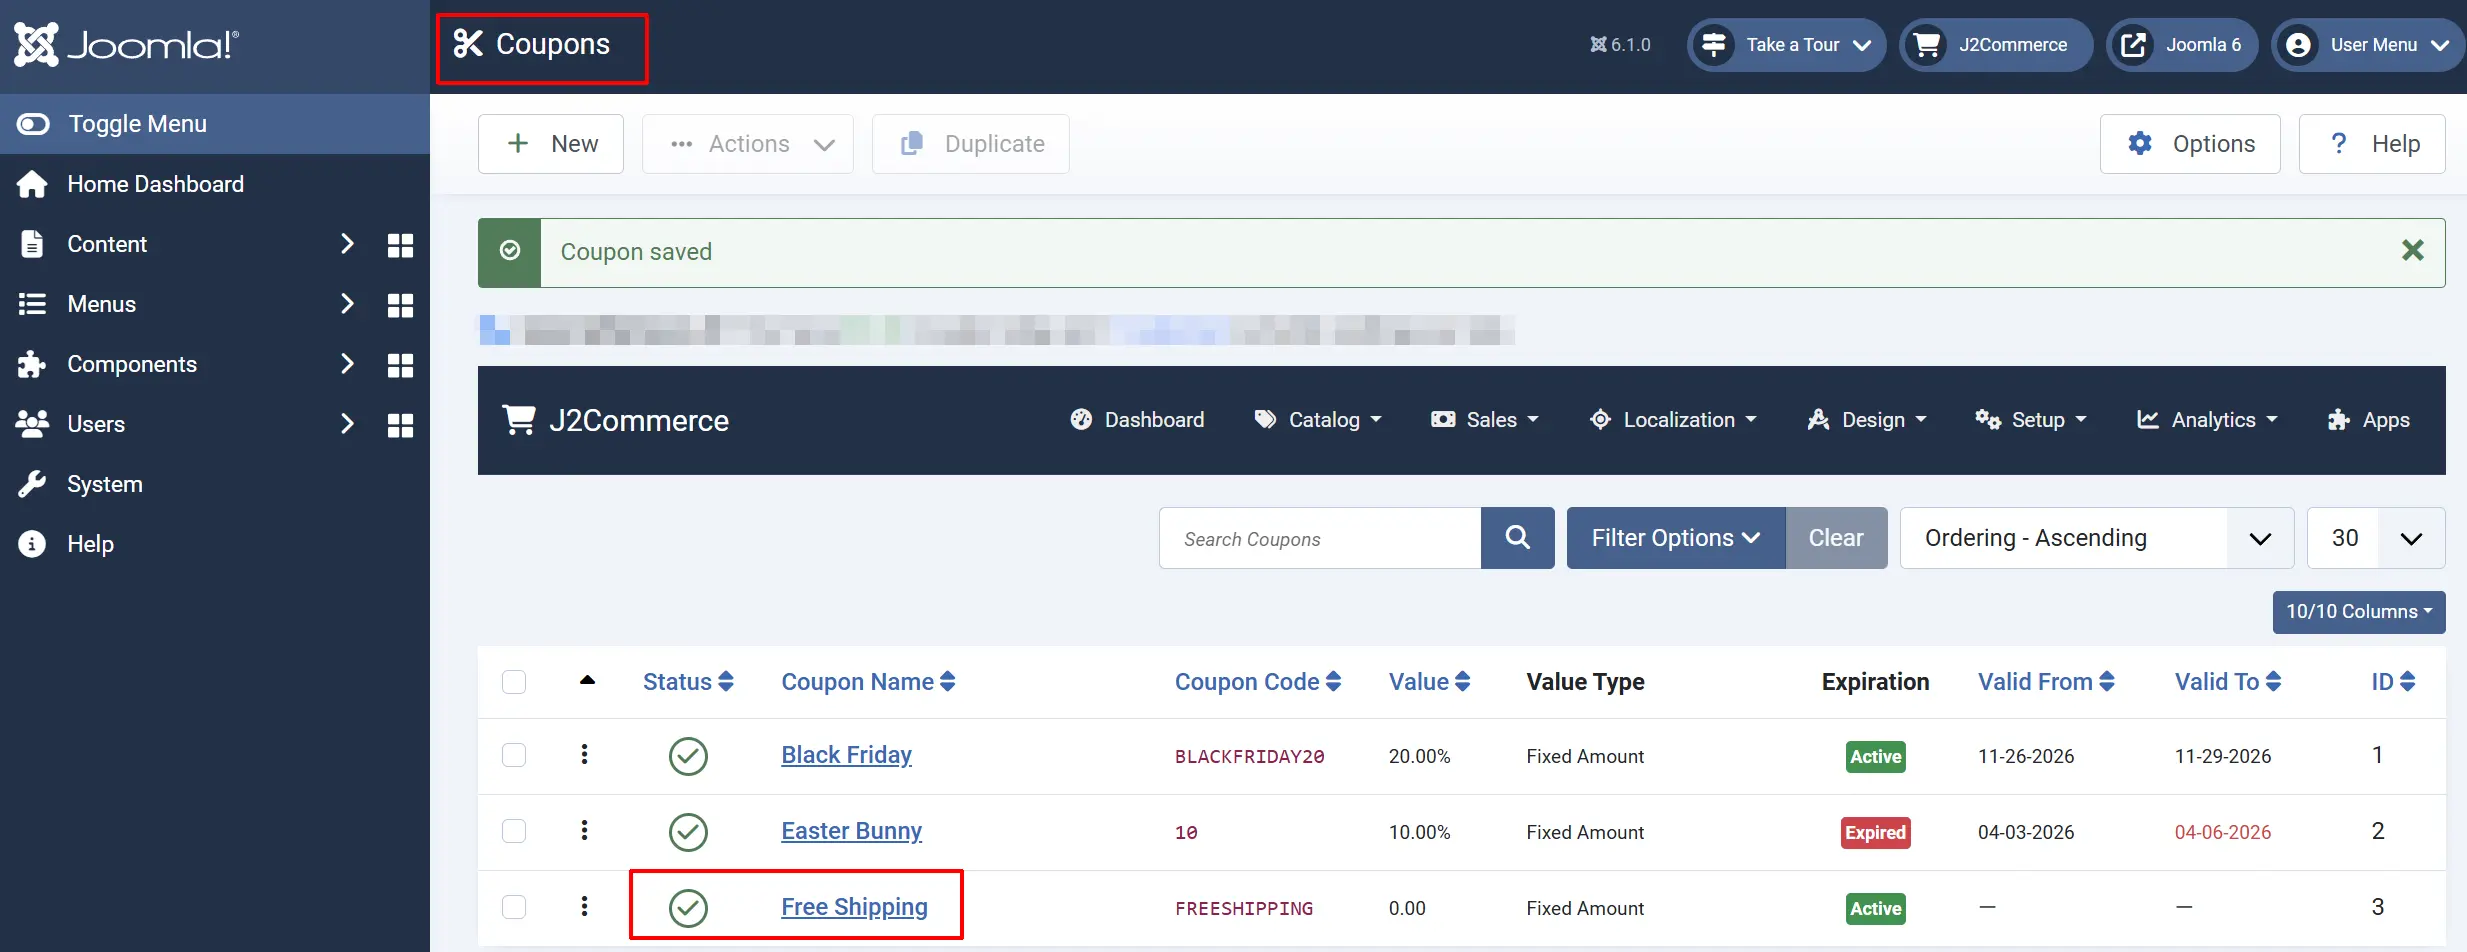Sort by Status column
The image size is (2467, 952).
[688, 682]
